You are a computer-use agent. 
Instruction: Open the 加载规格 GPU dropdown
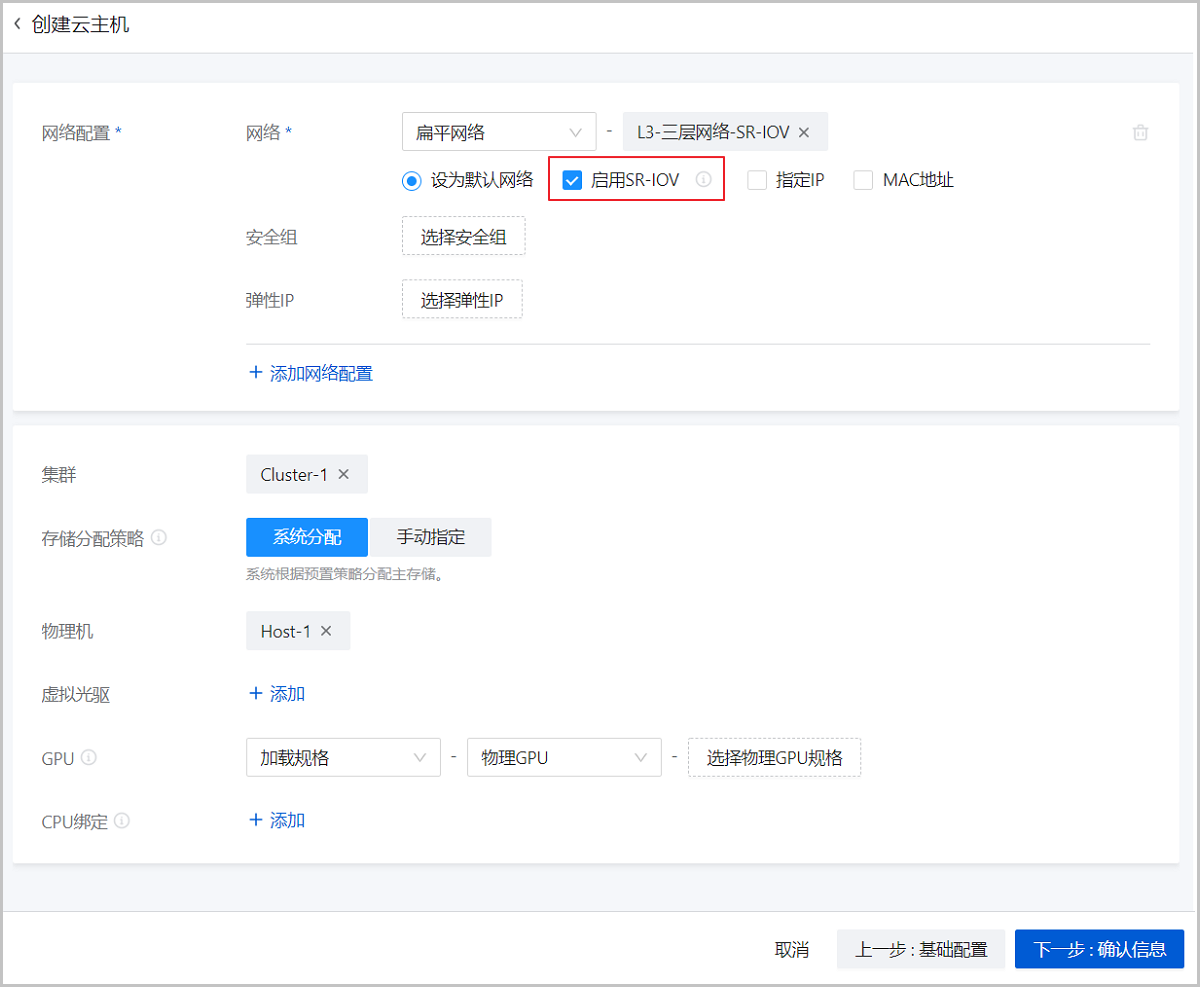[343, 757]
